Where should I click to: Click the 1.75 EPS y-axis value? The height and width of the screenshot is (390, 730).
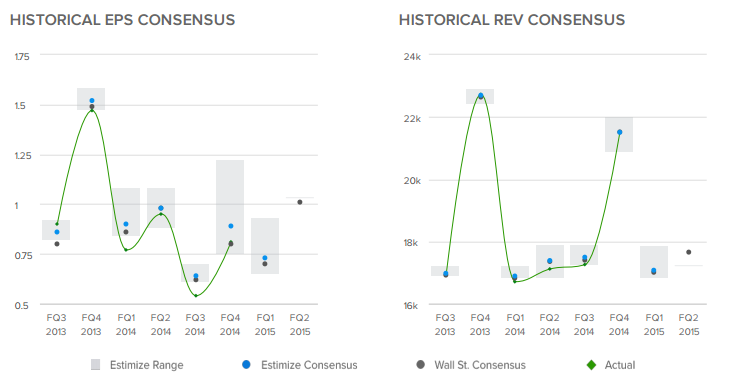(22, 57)
